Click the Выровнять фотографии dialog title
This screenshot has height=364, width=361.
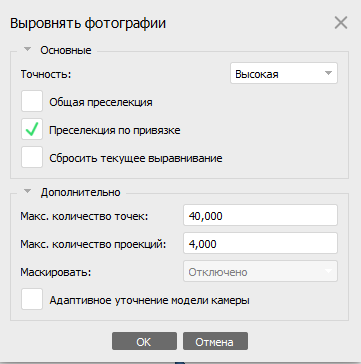88,24
